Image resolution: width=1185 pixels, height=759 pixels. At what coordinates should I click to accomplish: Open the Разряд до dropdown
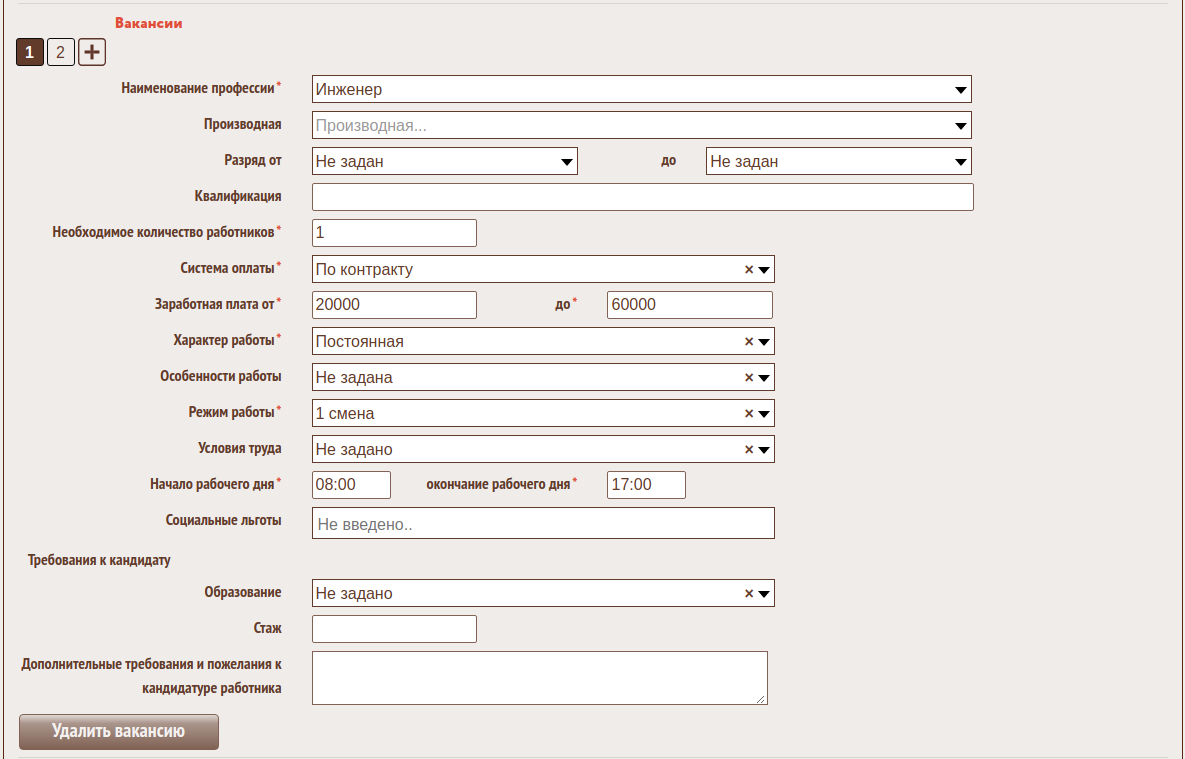961,162
